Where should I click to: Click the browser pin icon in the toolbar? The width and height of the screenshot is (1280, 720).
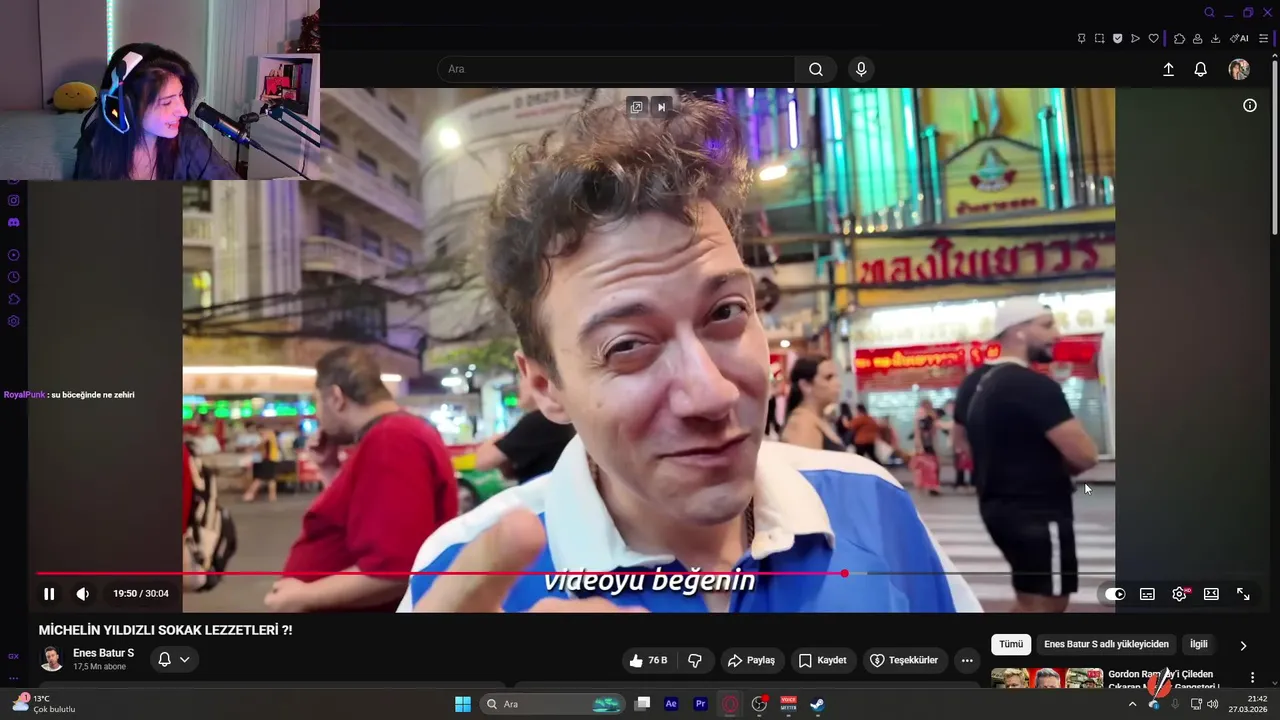pyautogui.click(x=1081, y=39)
